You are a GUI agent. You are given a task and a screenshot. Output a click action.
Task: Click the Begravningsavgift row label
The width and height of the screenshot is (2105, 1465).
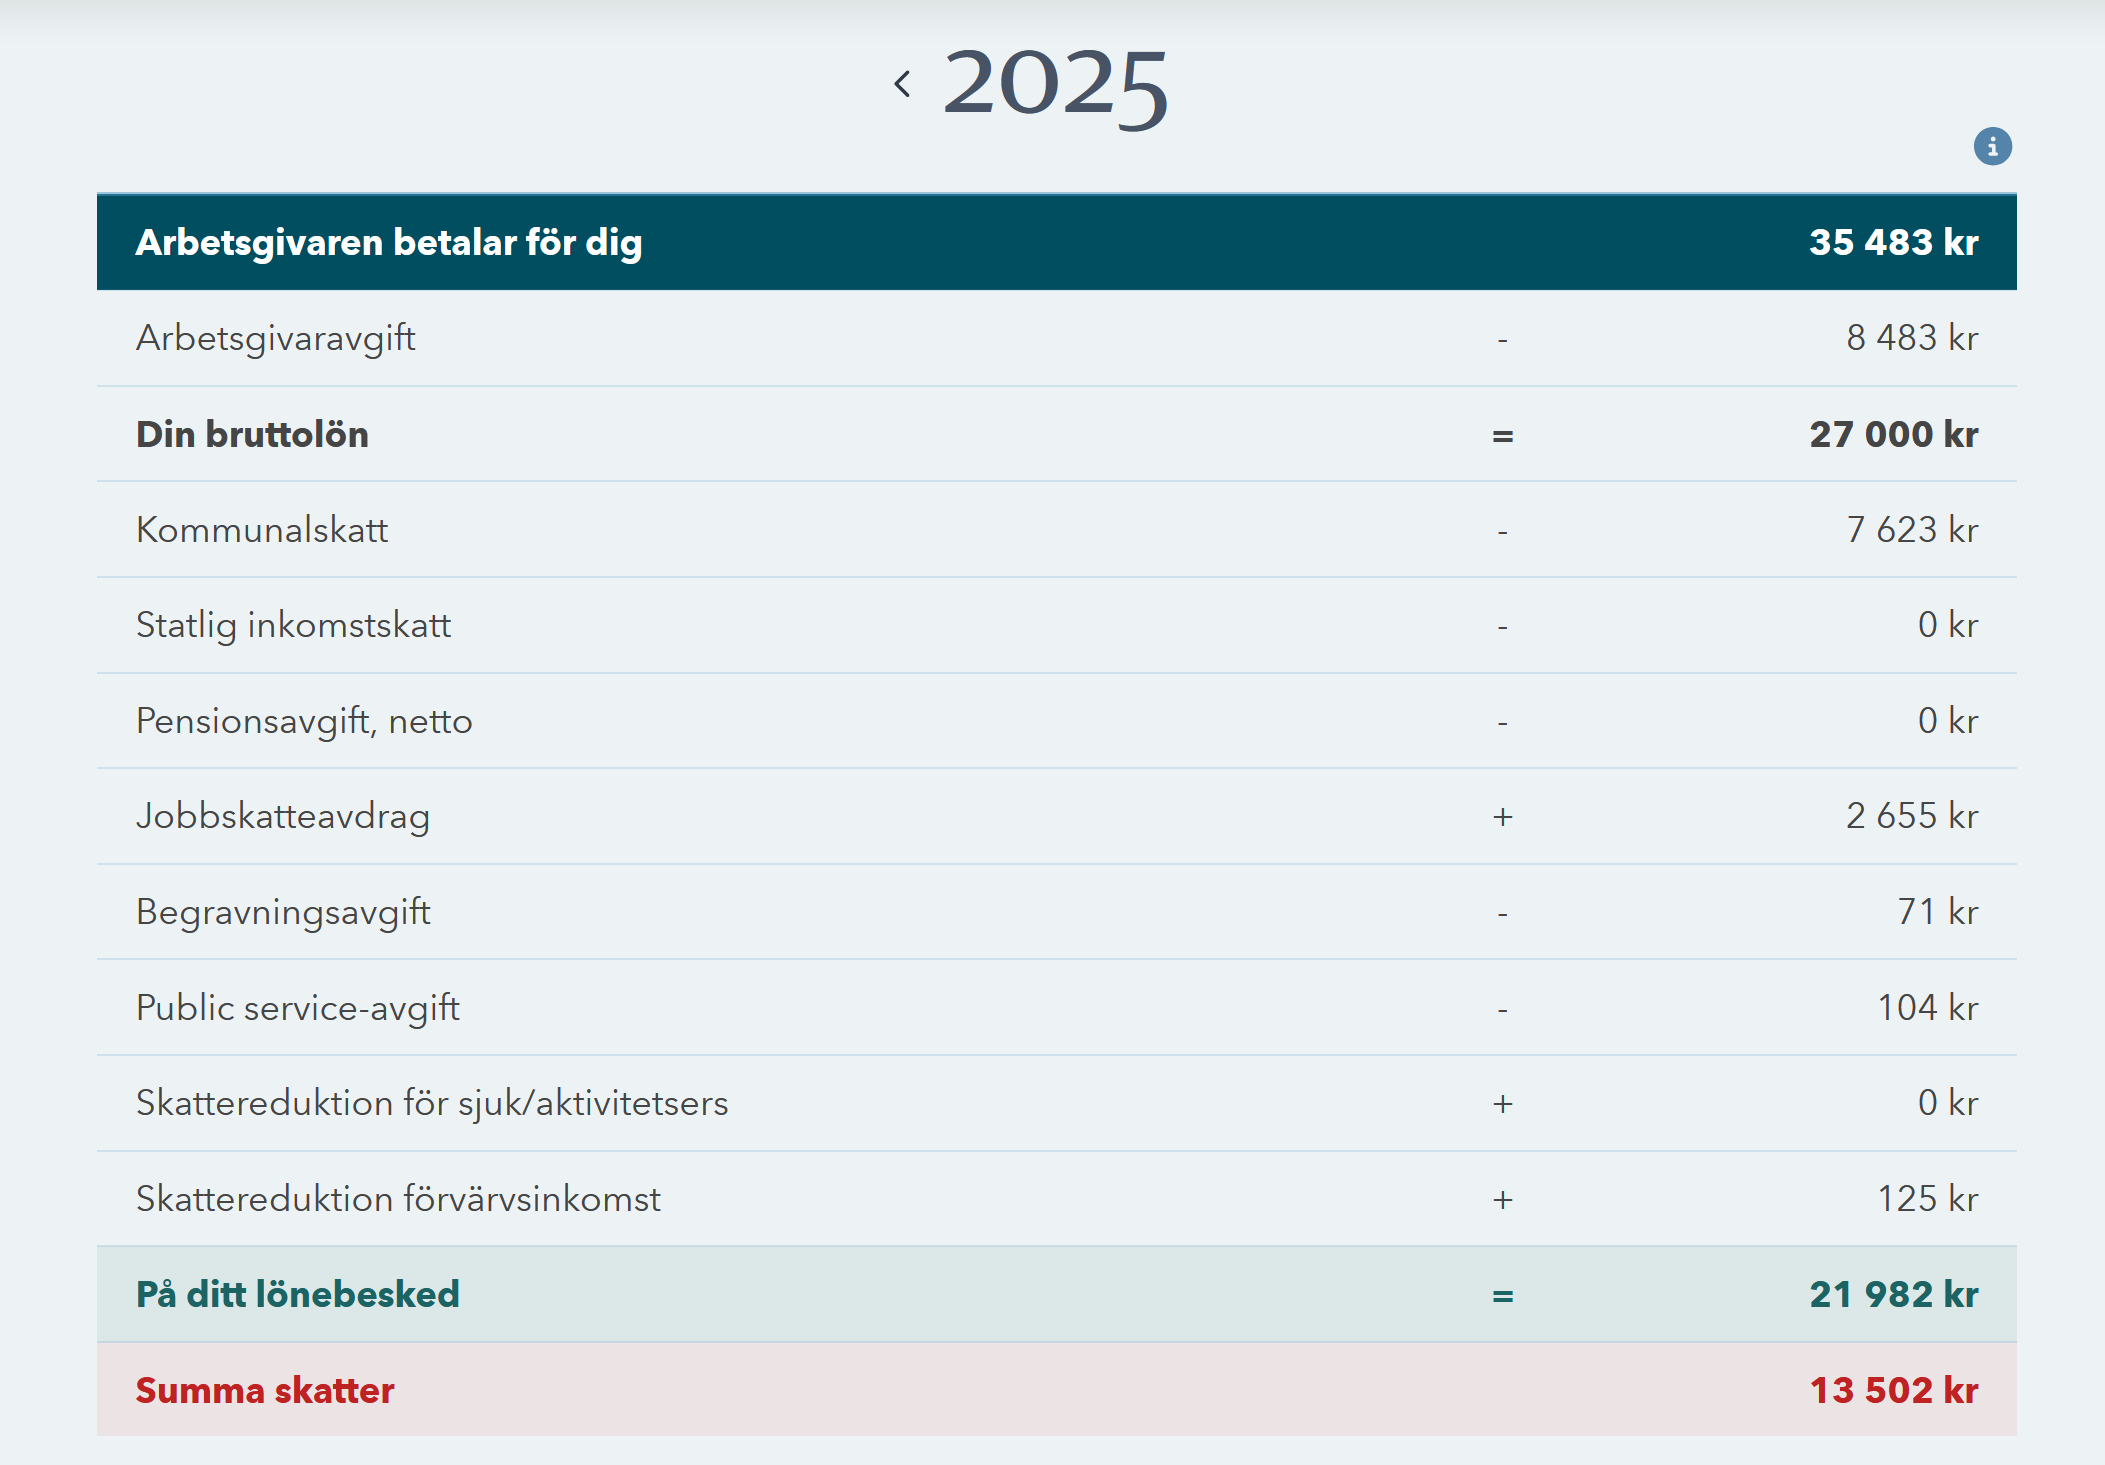coord(283,913)
